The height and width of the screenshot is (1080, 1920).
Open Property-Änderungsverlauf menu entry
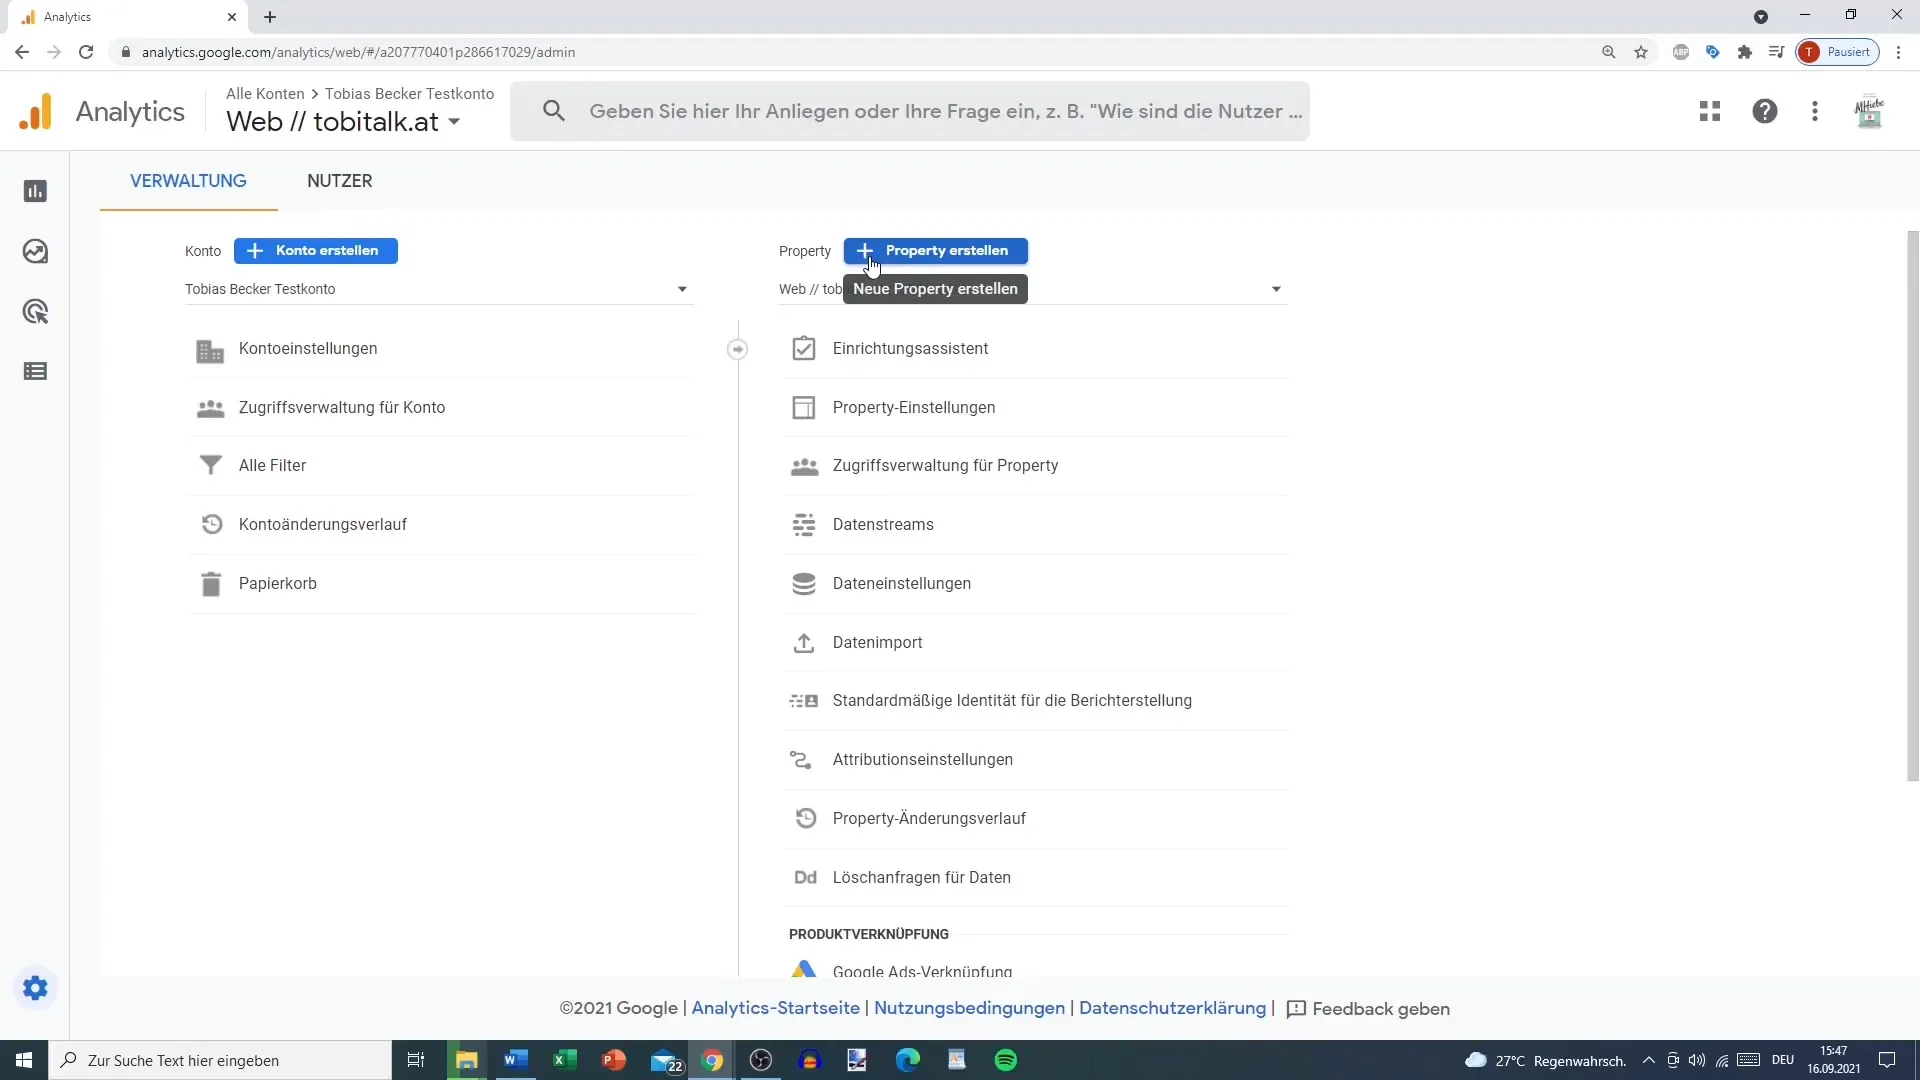click(x=930, y=816)
